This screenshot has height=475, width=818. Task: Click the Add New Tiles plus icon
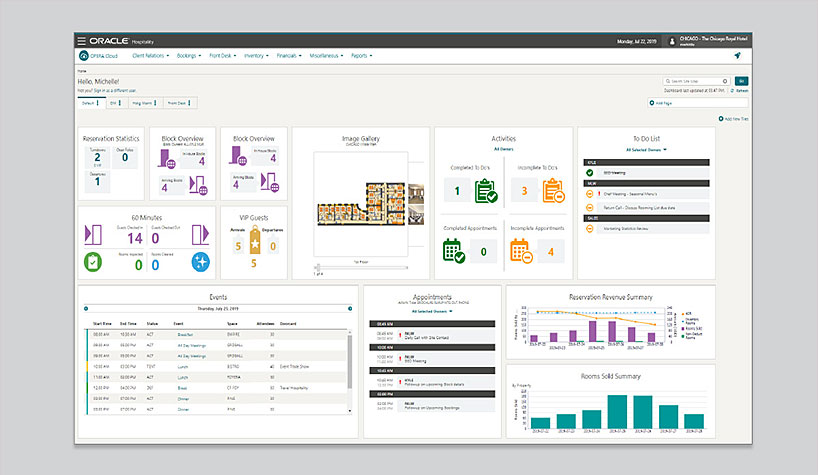[x=721, y=119]
